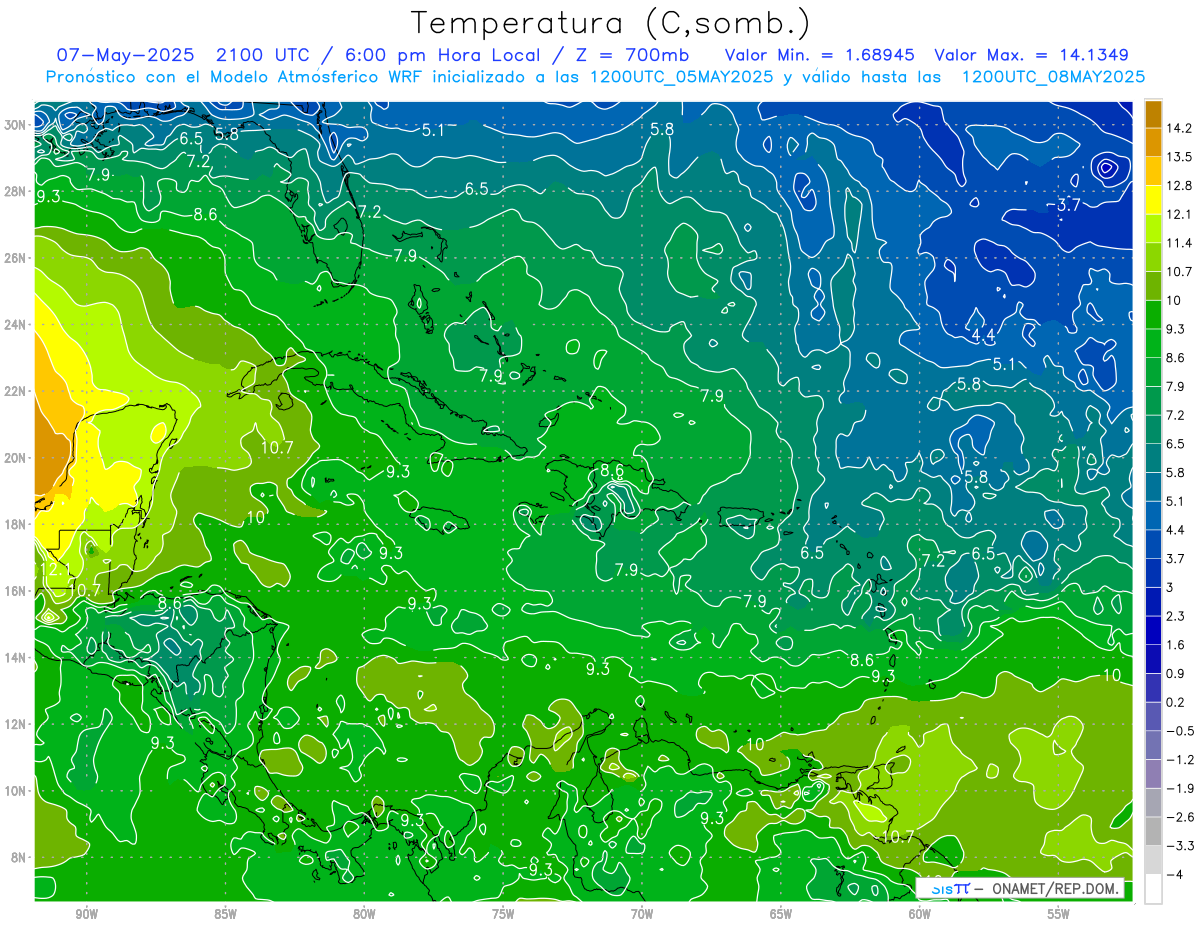Click the '-0.5' color scale label
Image resolution: width=1200 pixels, height=927 pixels.
pyautogui.click(x=1181, y=731)
